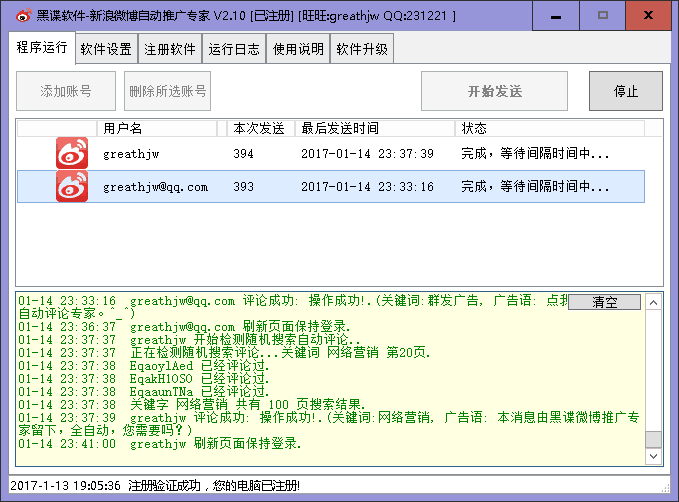Viewport: 679px width, 502px height.
Task: Click the Weibo icon in the greathjw@qq.com row
Action: coord(72,186)
